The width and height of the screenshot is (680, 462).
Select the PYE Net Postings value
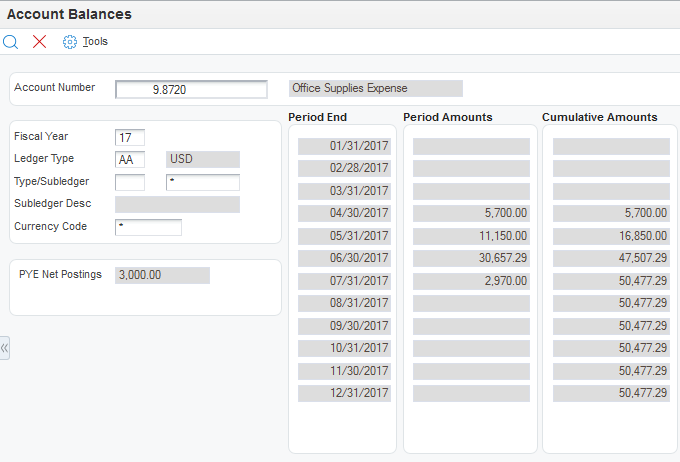[x=162, y=275]
